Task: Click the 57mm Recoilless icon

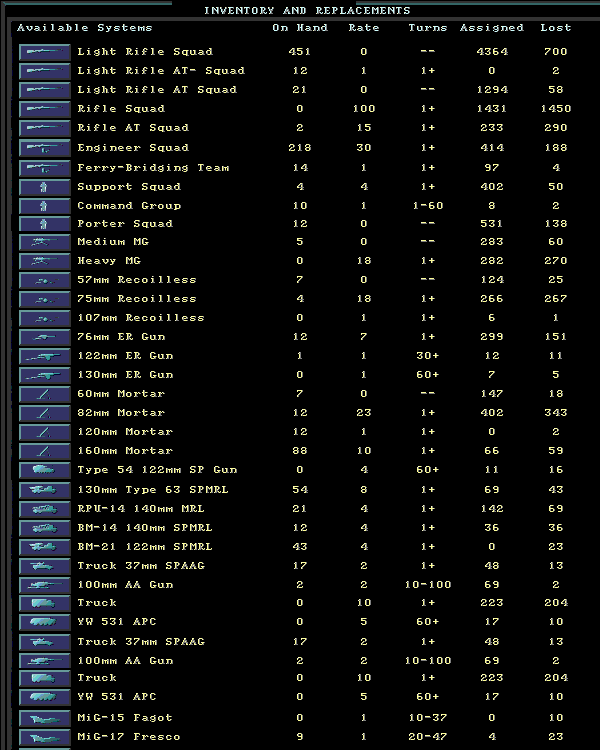Action: click(x=45, y=280)
